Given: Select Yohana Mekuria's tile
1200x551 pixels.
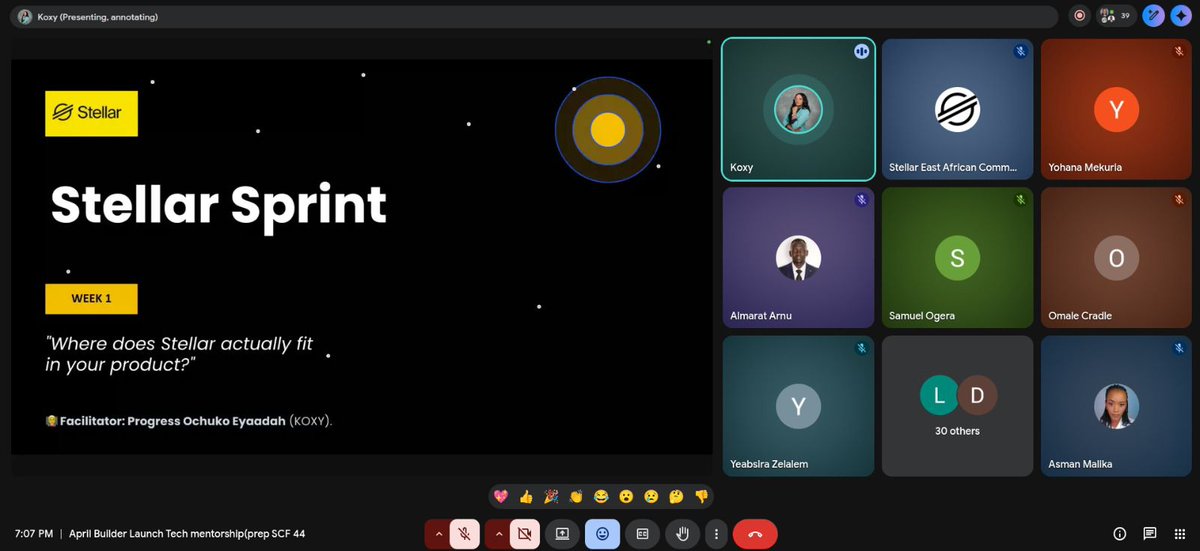Looking at the screenshot, I should (1116, 109).
